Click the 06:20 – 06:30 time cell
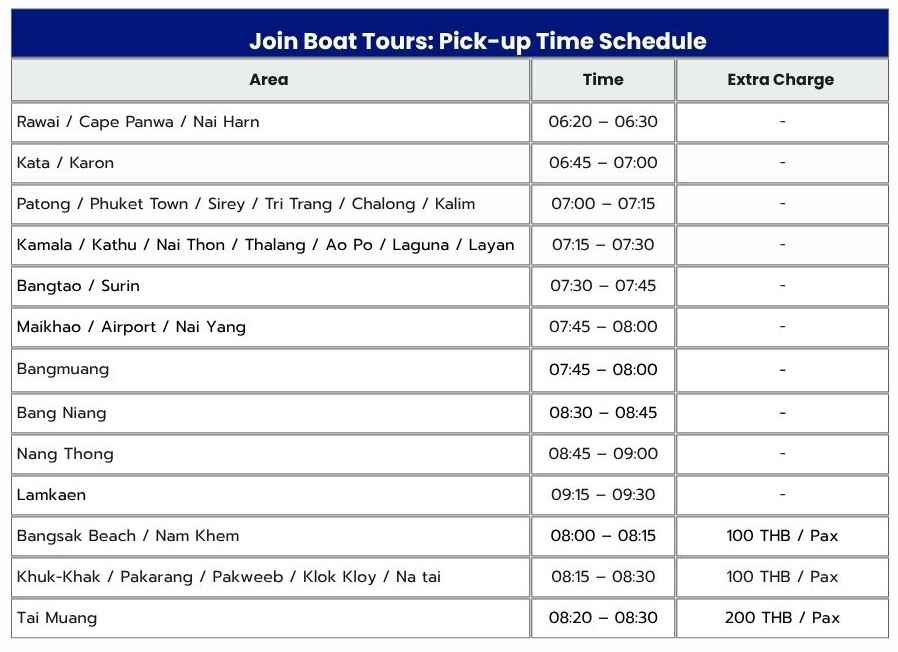Viewport: 898px width, 652px height. point(603,122)
